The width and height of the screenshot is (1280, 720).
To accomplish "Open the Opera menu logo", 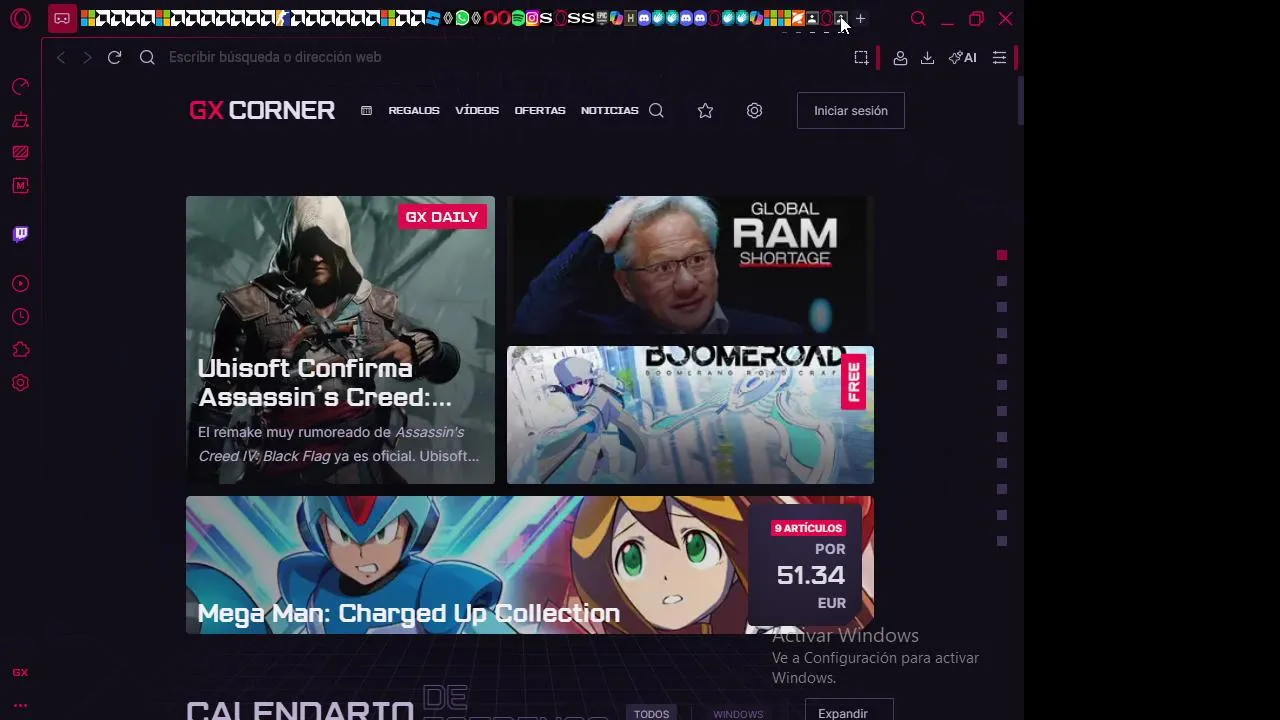I will pos(20,19).
